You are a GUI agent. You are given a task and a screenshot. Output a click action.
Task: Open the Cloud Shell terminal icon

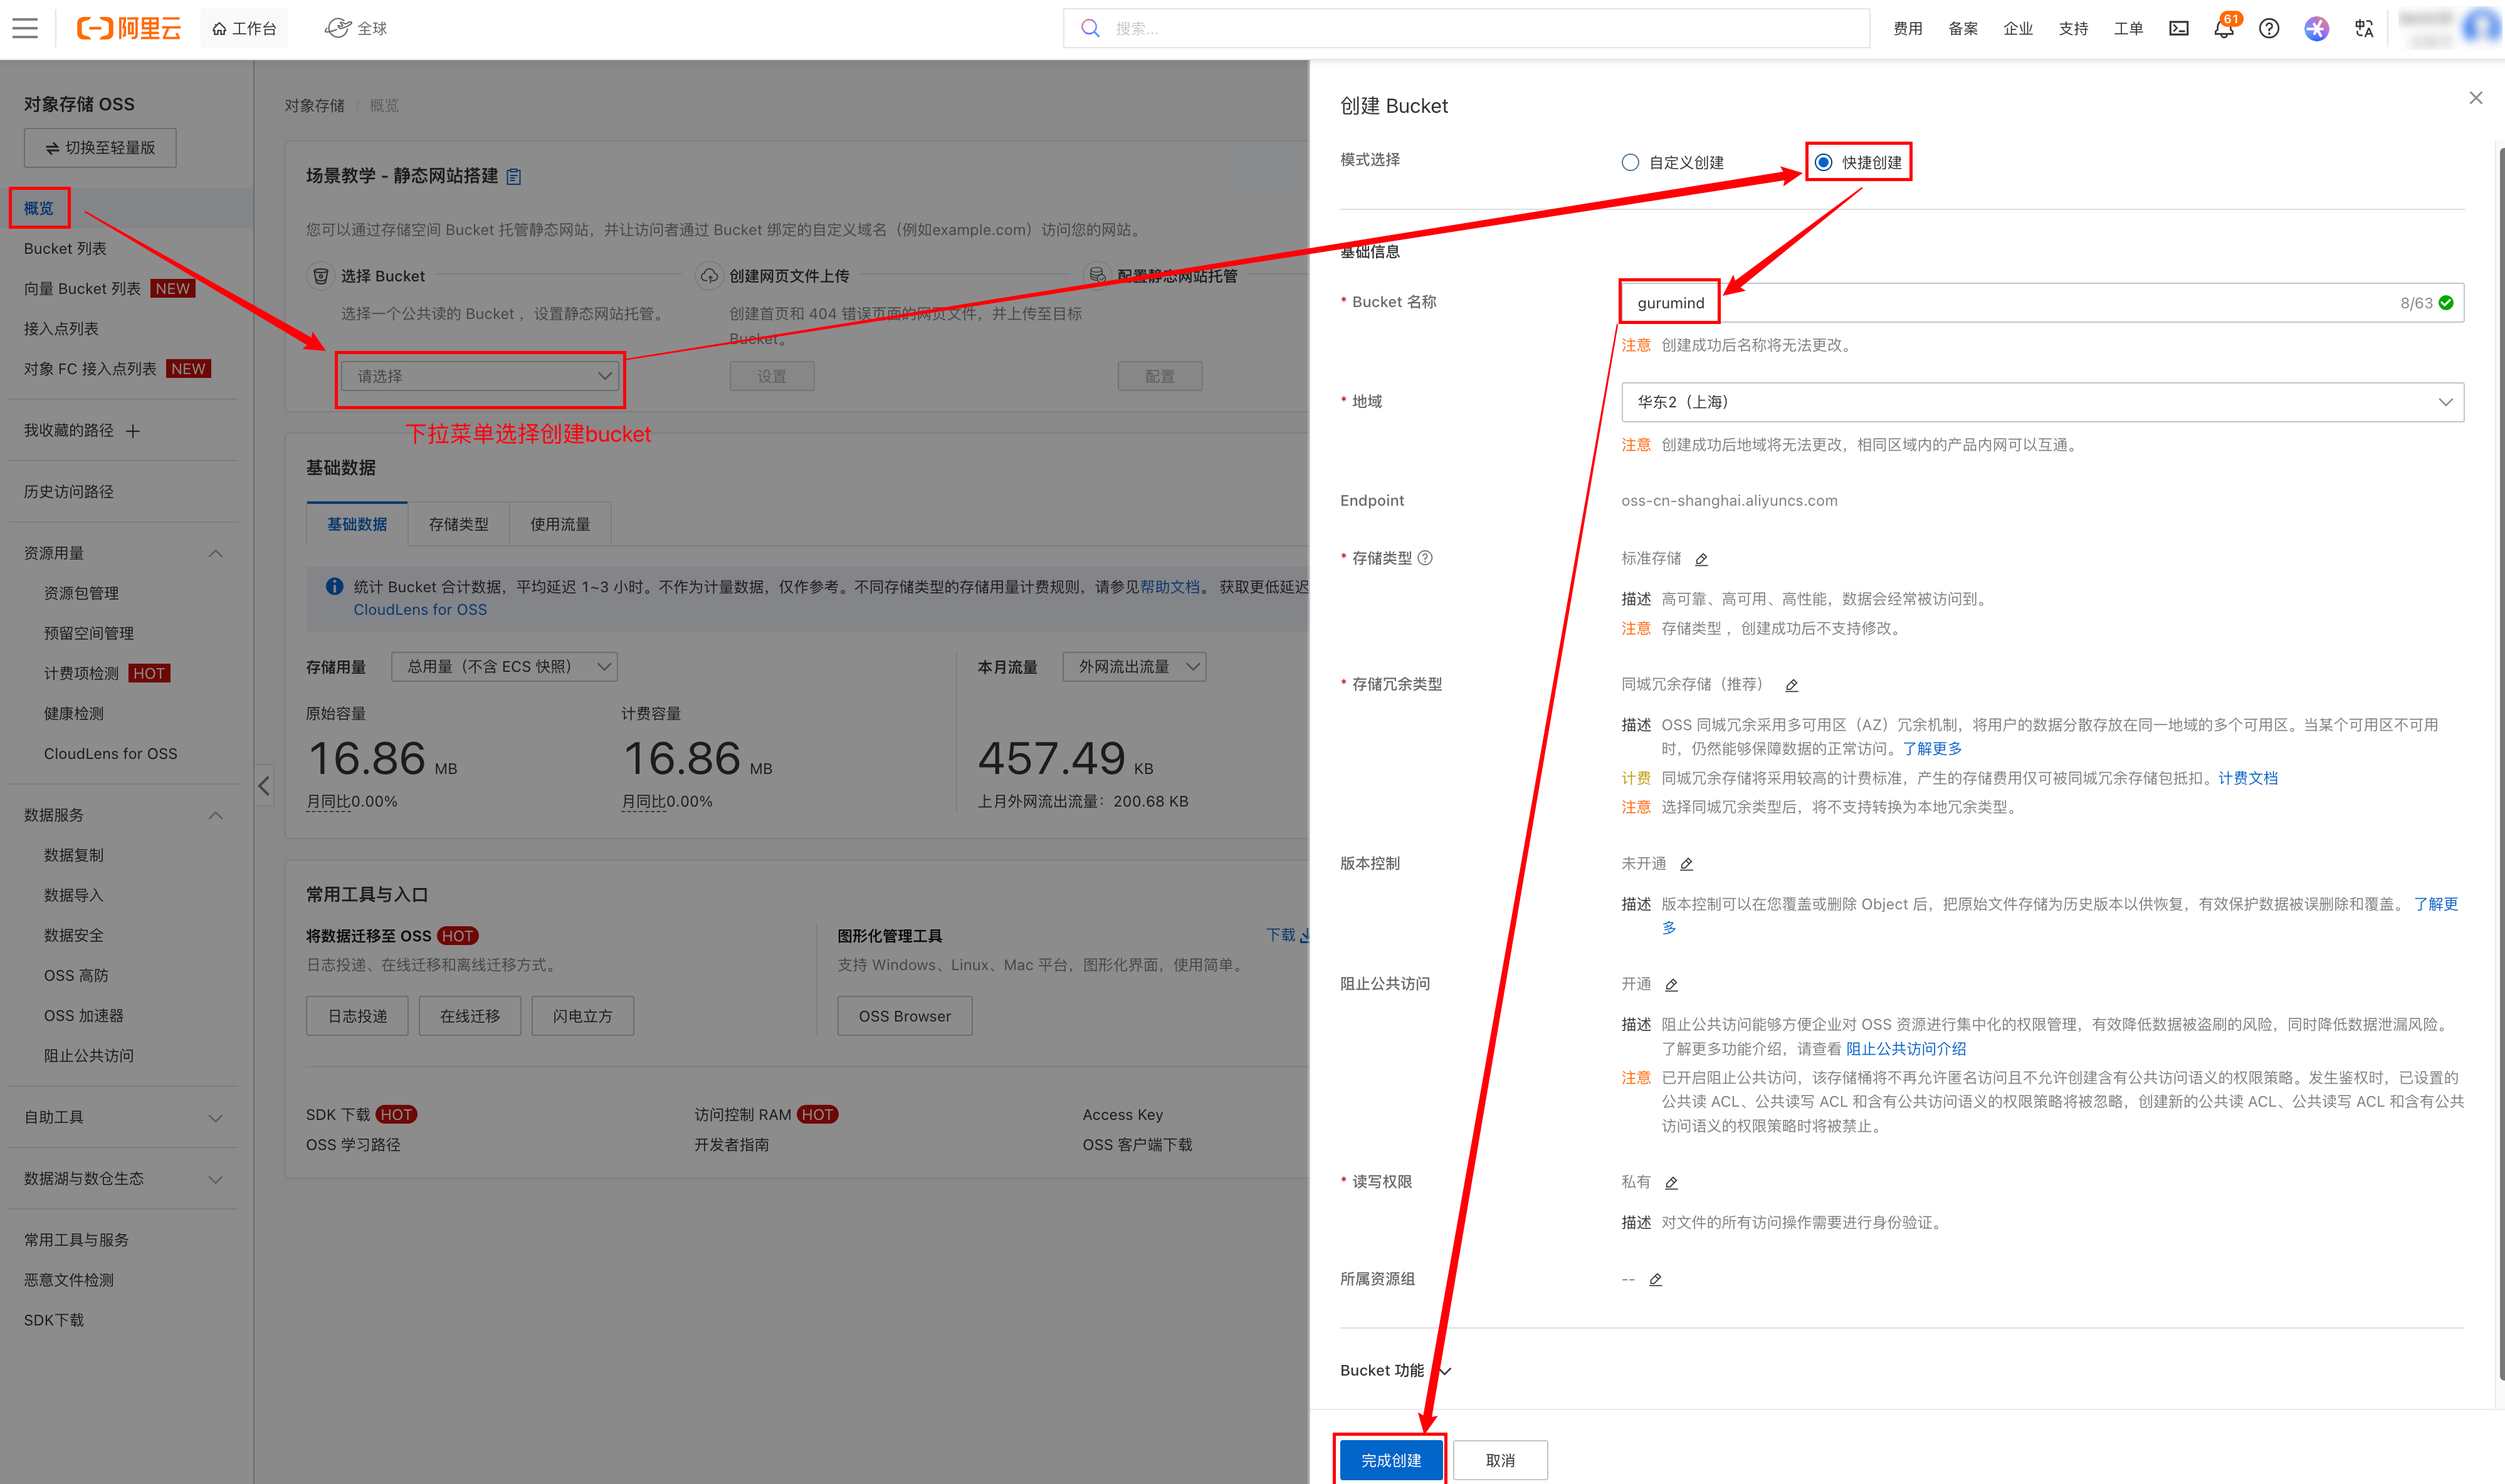pyautogui.click(x=2178, y=29)
